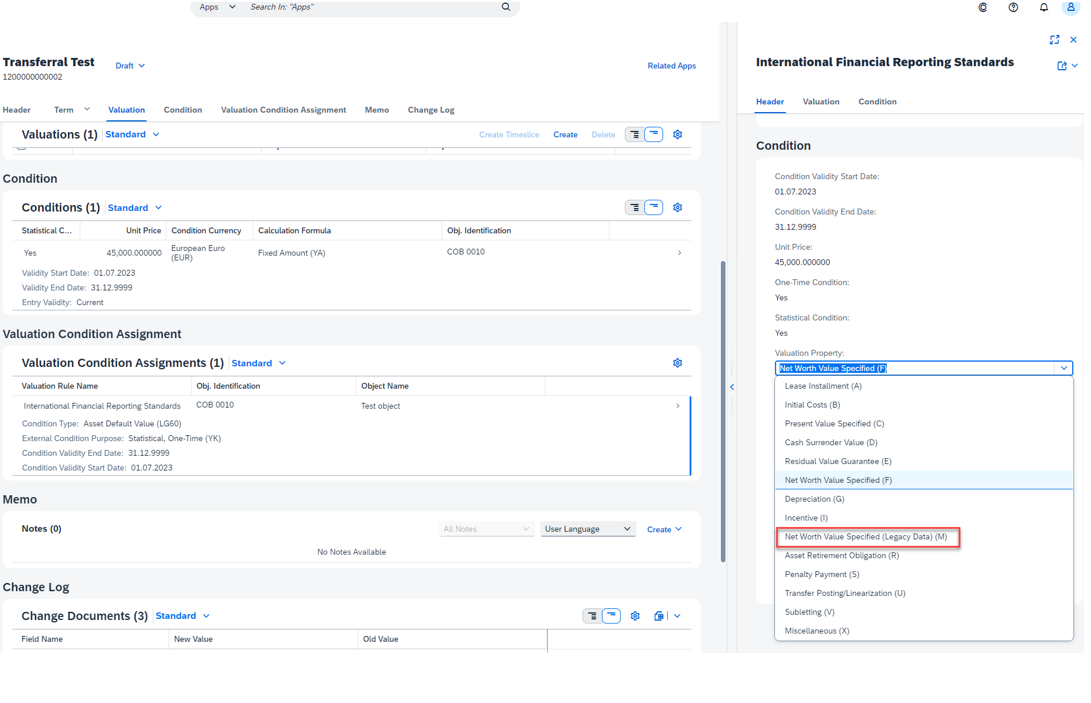Screen dimensions: 1091x703
Task: Open the Valuation Condition Assignment tab
Action: [x=283, y=110]
